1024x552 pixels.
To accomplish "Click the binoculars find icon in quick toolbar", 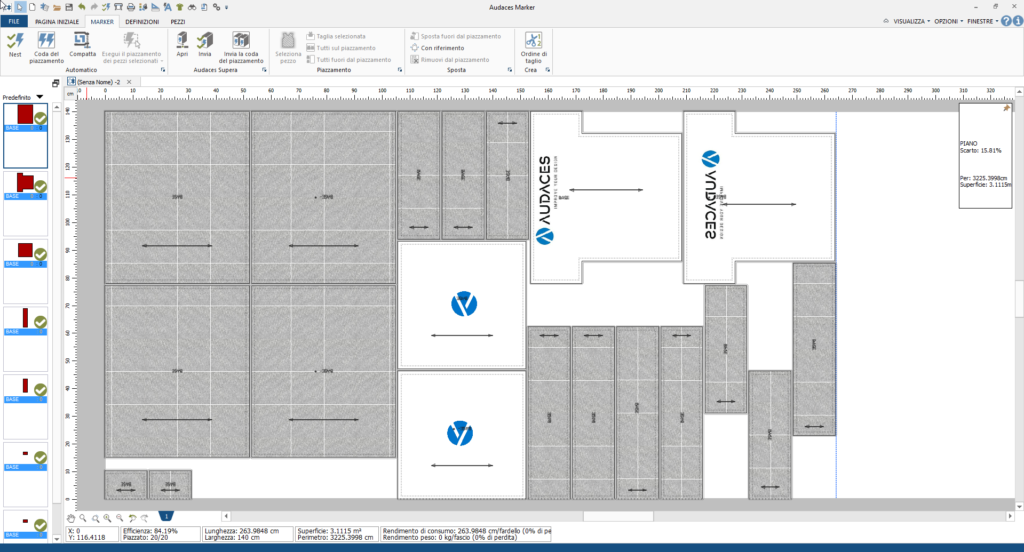I will click(x=192, y=7).
